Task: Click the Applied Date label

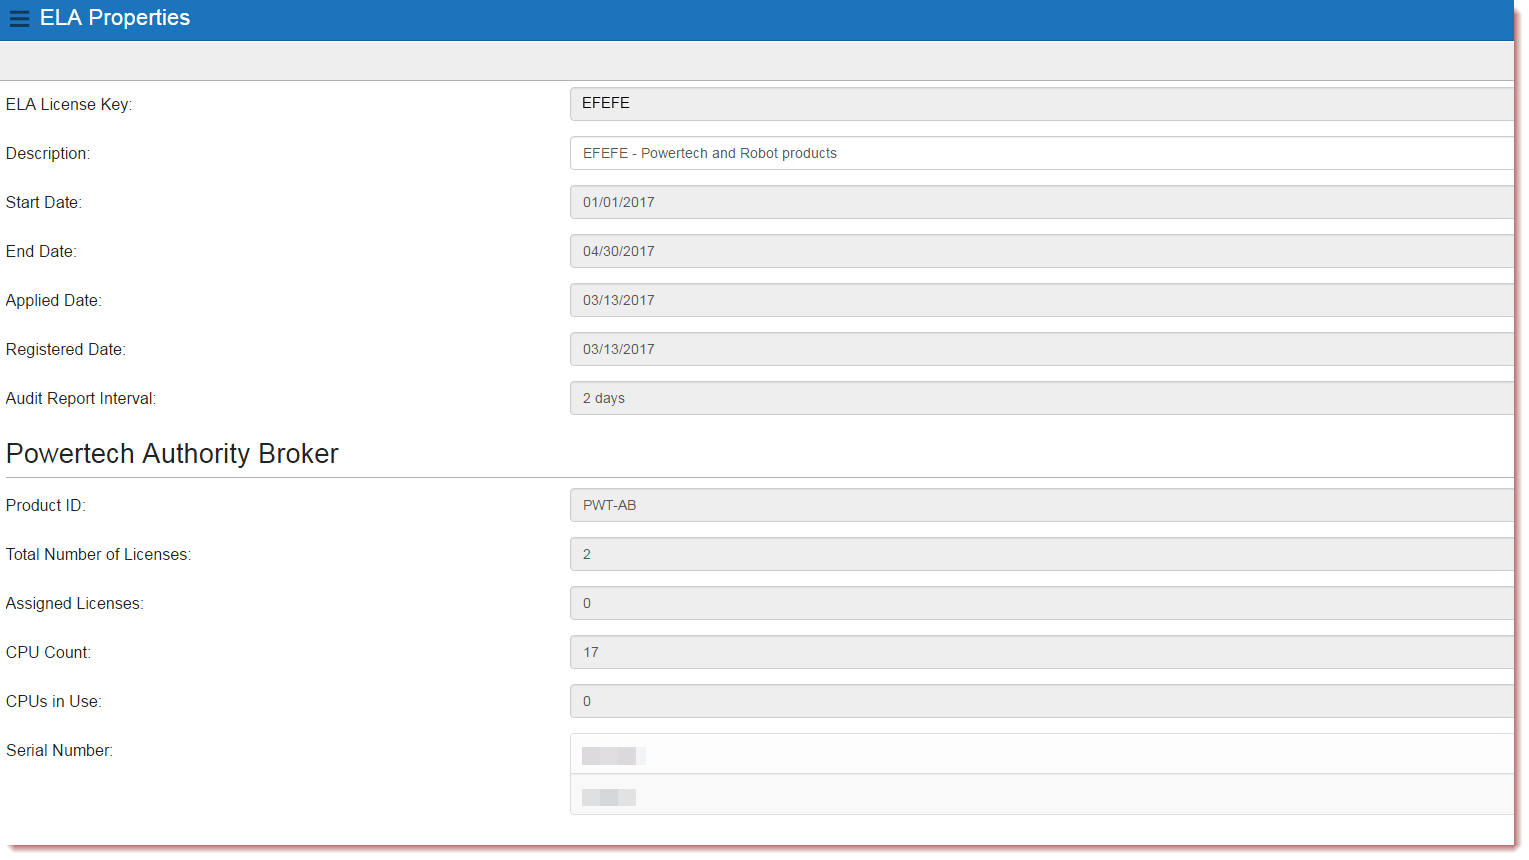Action: pyautogui.click(x=54, y=300)
